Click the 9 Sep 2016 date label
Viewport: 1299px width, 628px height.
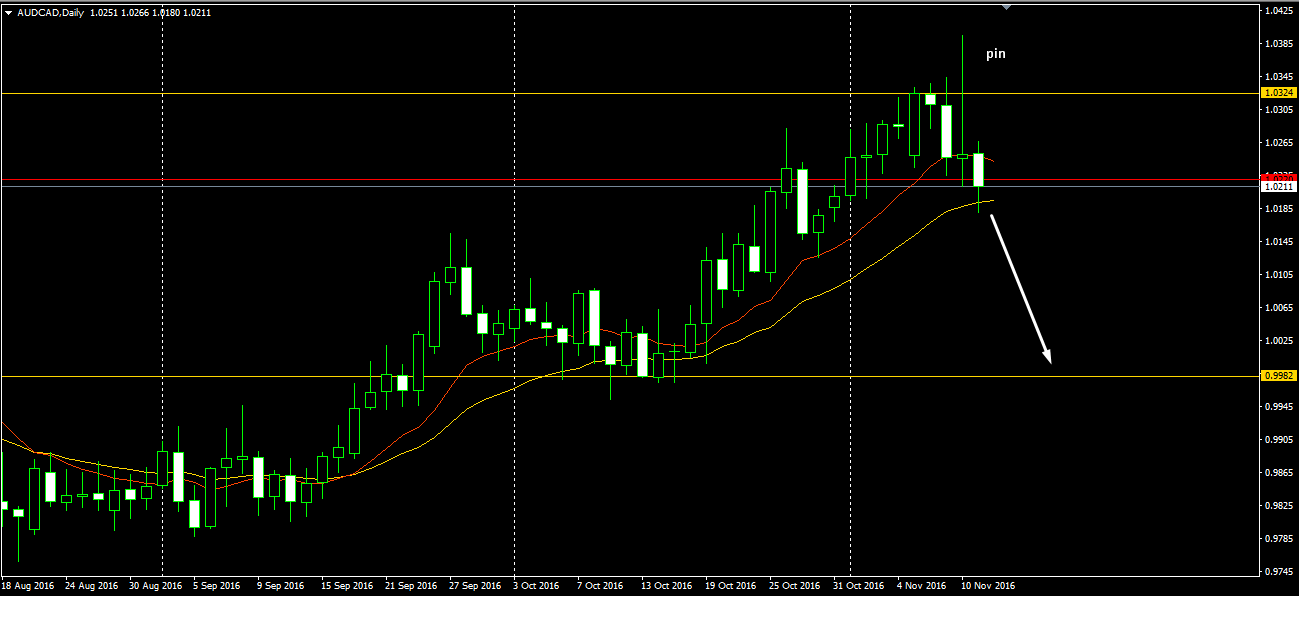pos(281,586)
